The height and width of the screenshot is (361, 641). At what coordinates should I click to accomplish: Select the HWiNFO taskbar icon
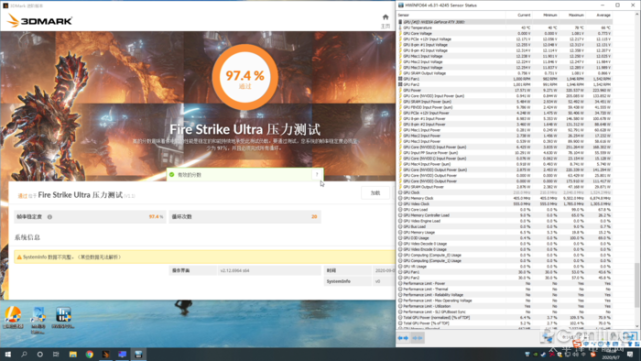pos(139,354)
